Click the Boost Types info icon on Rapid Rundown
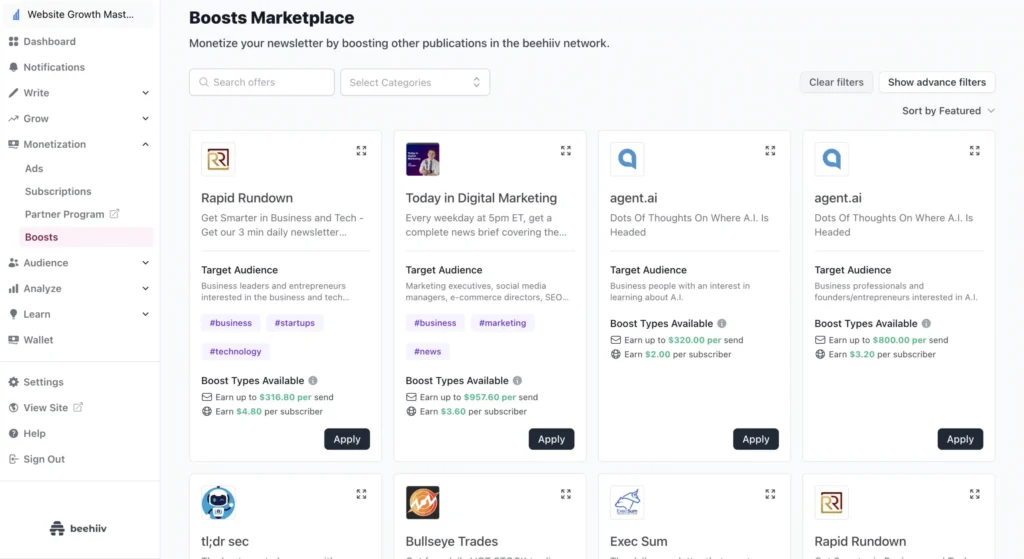Viewport: 1024px width, 559px height. click(313, 380)
